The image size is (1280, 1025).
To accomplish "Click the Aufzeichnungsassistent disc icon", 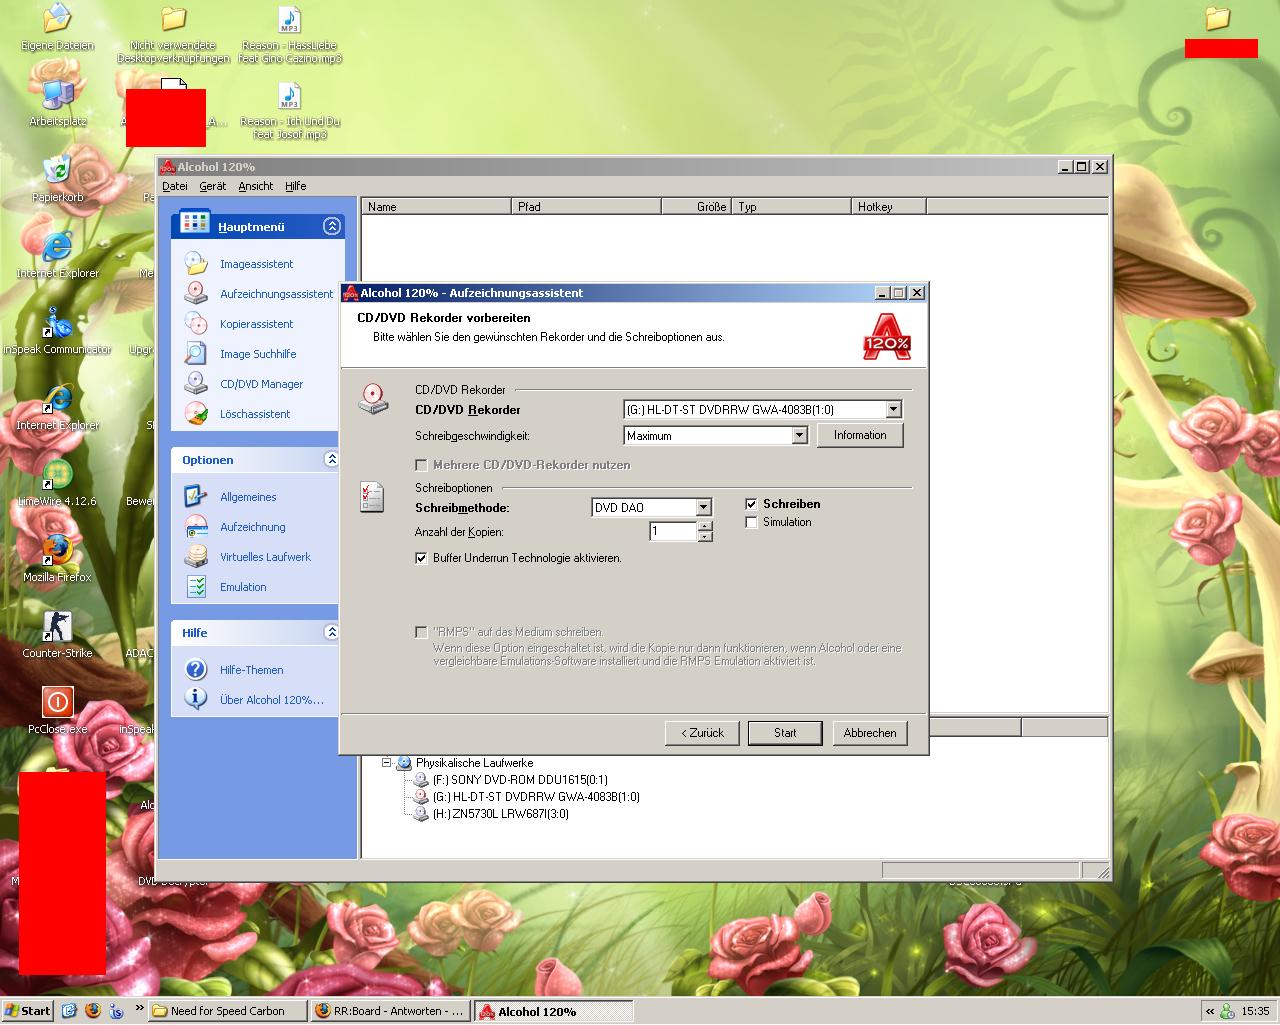I will pos(196,293).
